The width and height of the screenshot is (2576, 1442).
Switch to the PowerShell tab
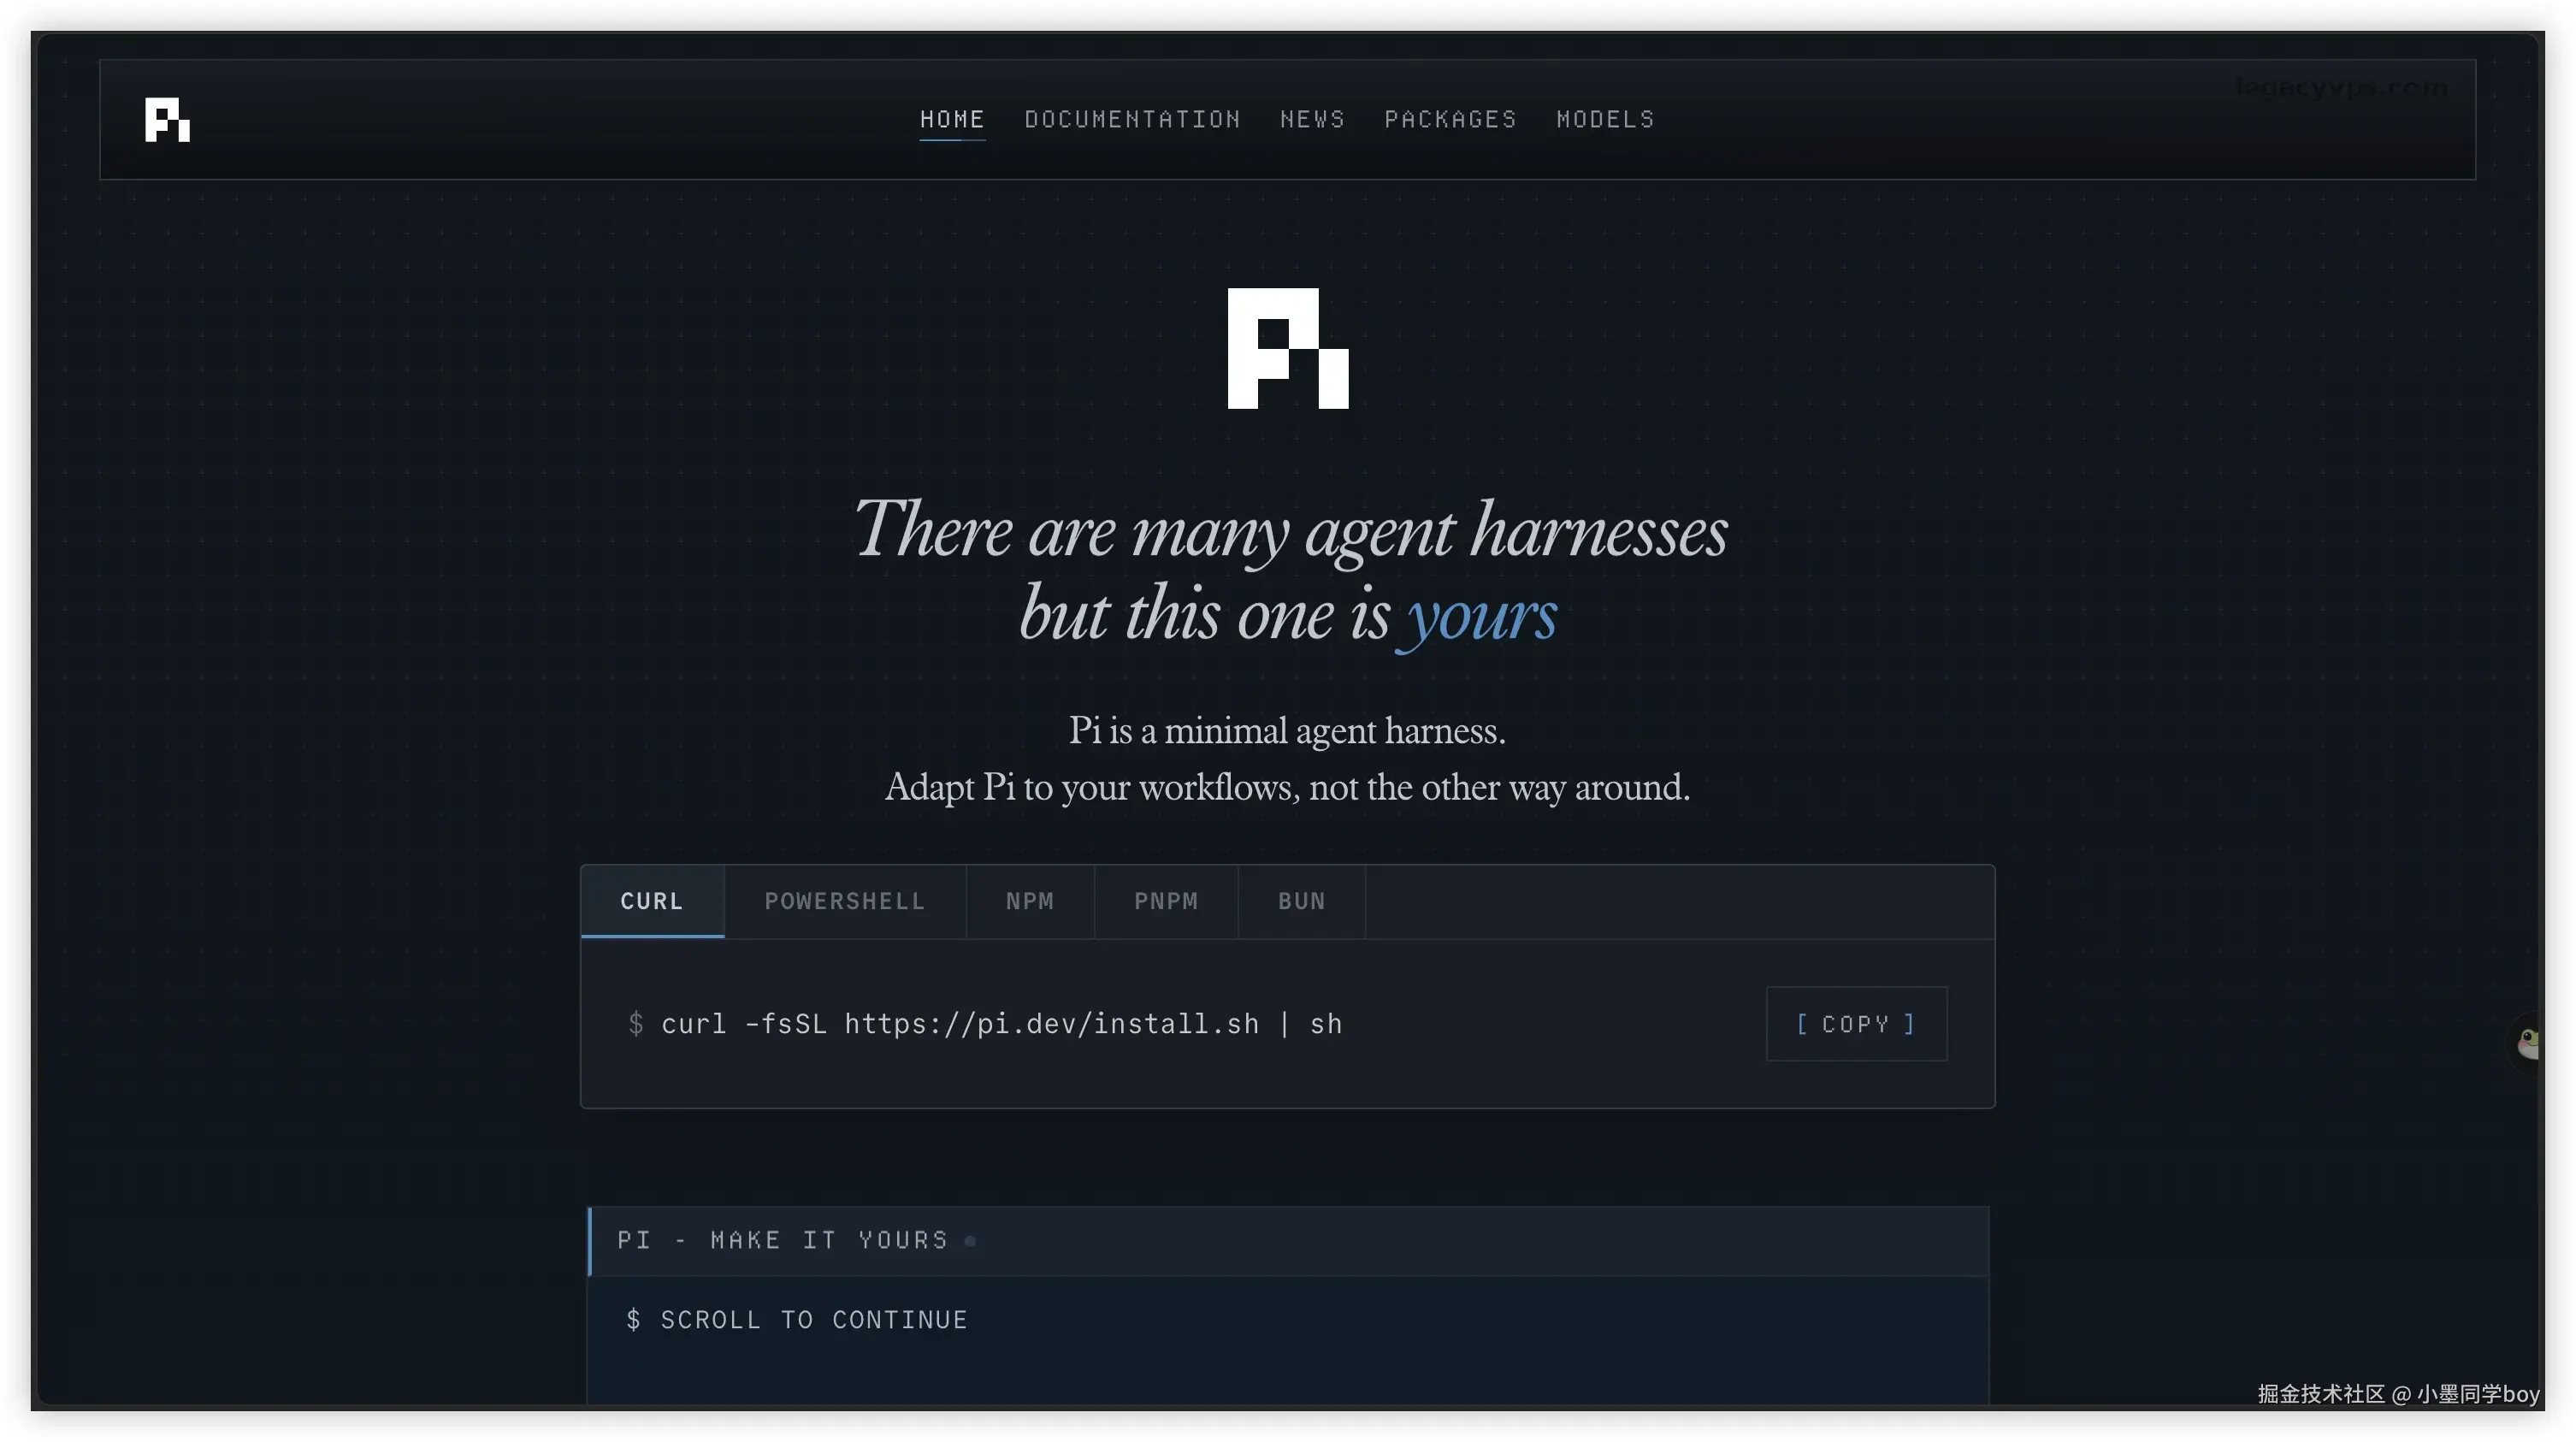(845, 901)
